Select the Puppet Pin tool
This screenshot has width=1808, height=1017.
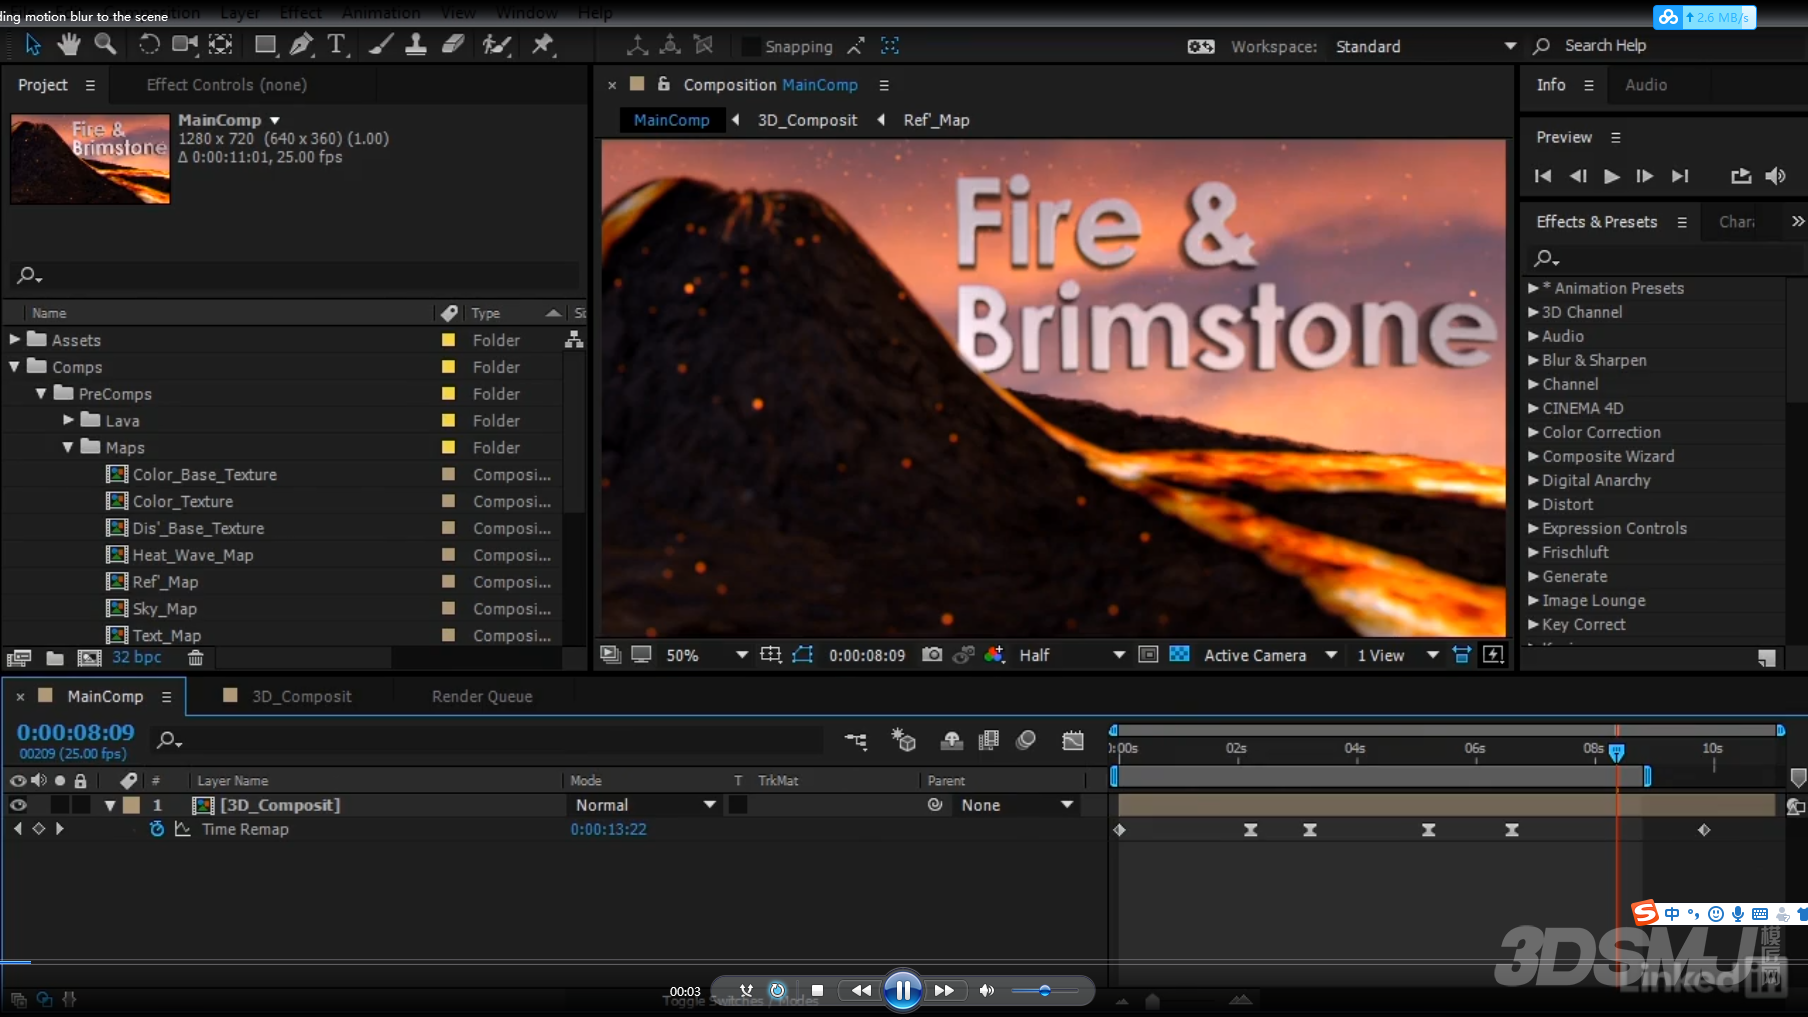(543, 45)
